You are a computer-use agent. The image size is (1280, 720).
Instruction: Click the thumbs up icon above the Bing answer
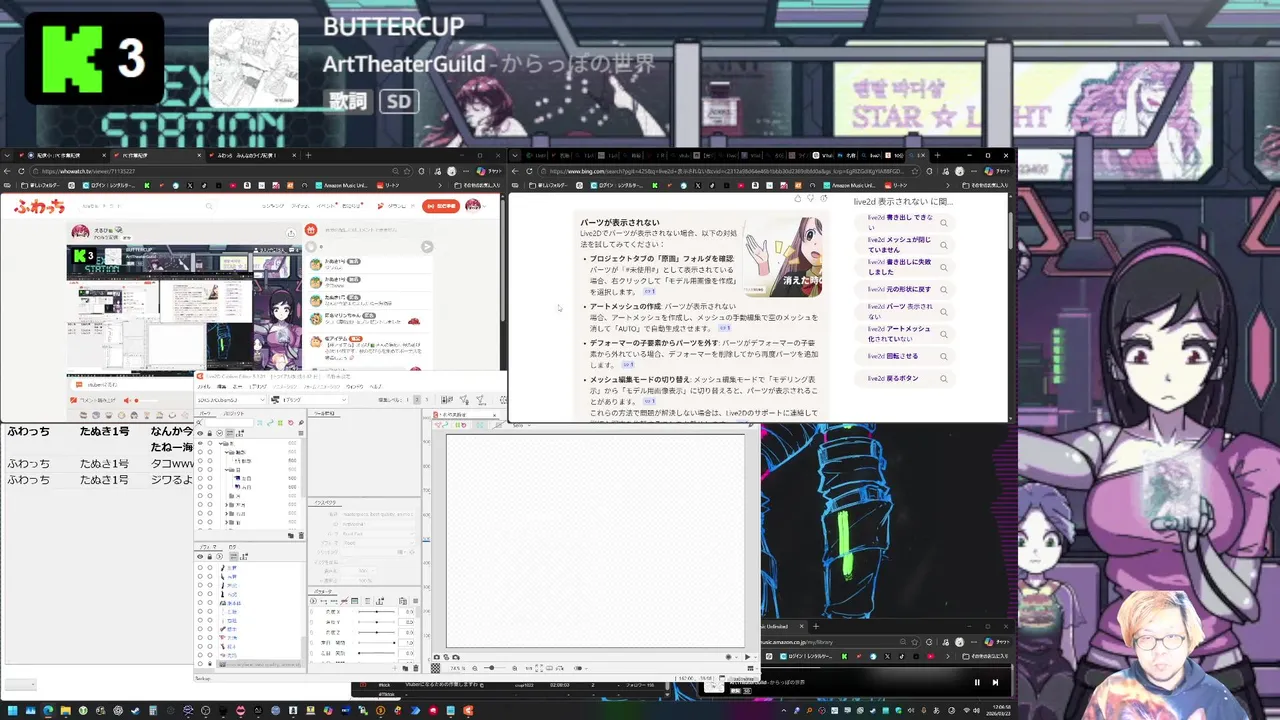coord(798,199)
